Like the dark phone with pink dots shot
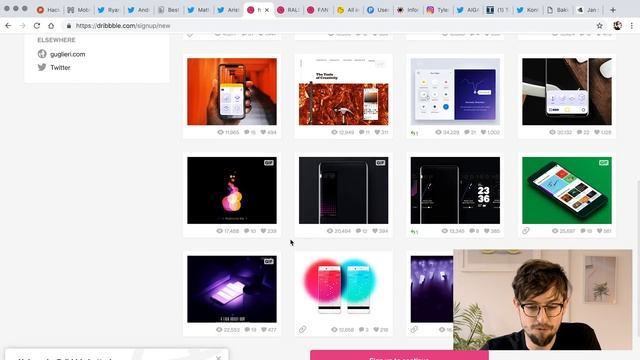 click(375, 231)
